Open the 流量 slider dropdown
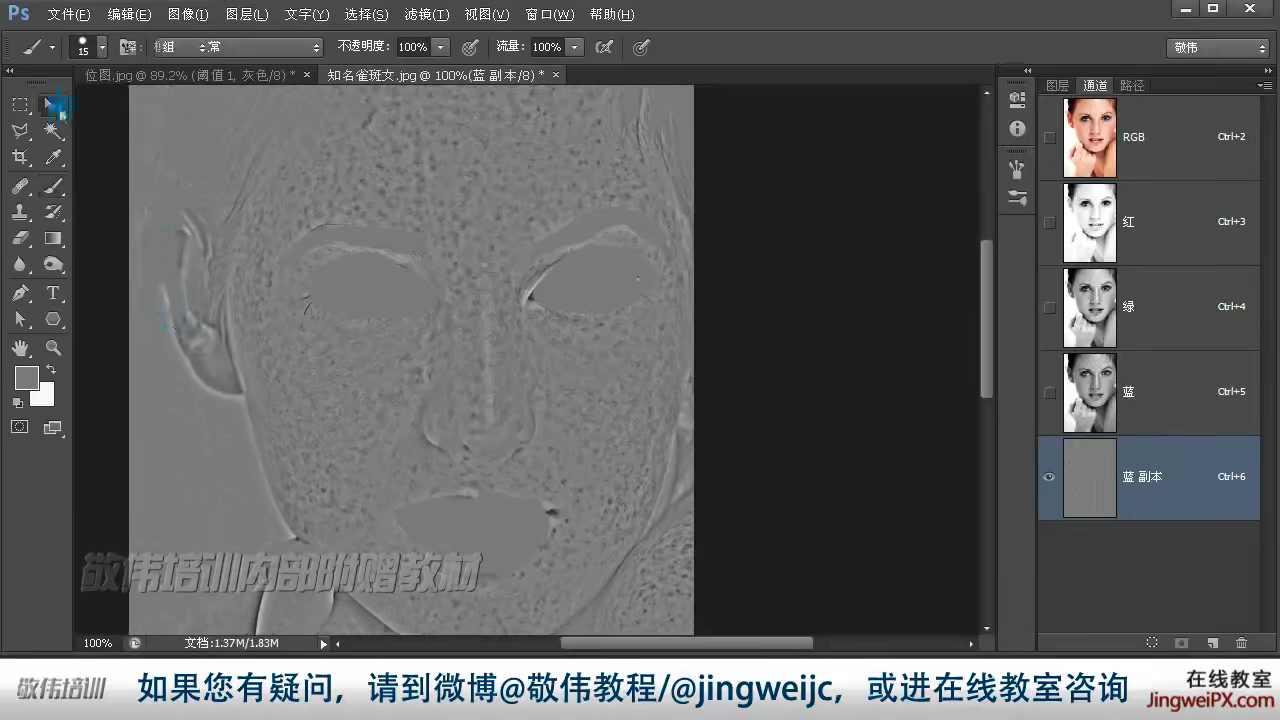 pos(574,47)
